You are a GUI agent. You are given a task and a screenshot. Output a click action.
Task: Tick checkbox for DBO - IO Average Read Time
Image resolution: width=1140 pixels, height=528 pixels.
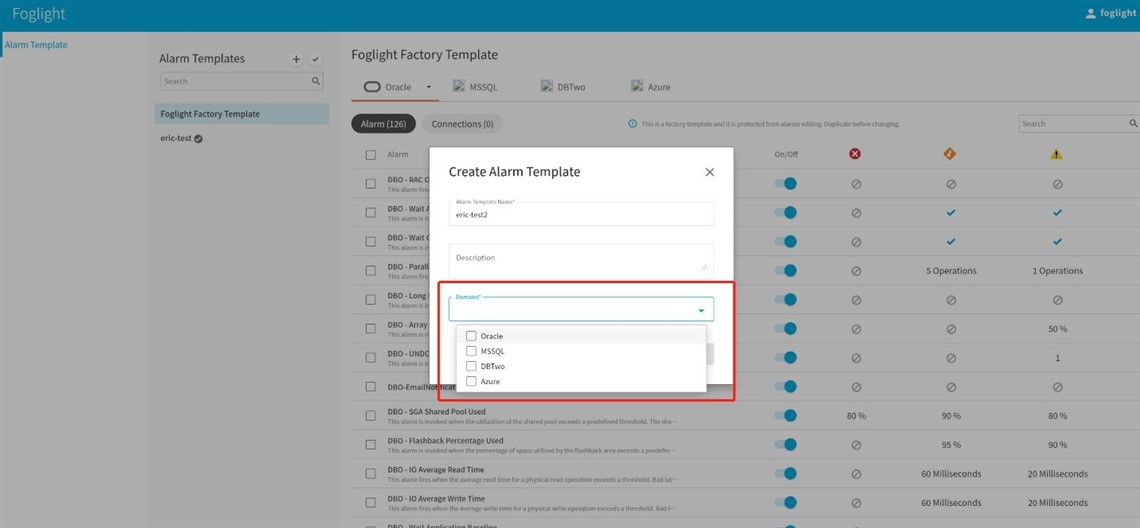tap(371, 474)
